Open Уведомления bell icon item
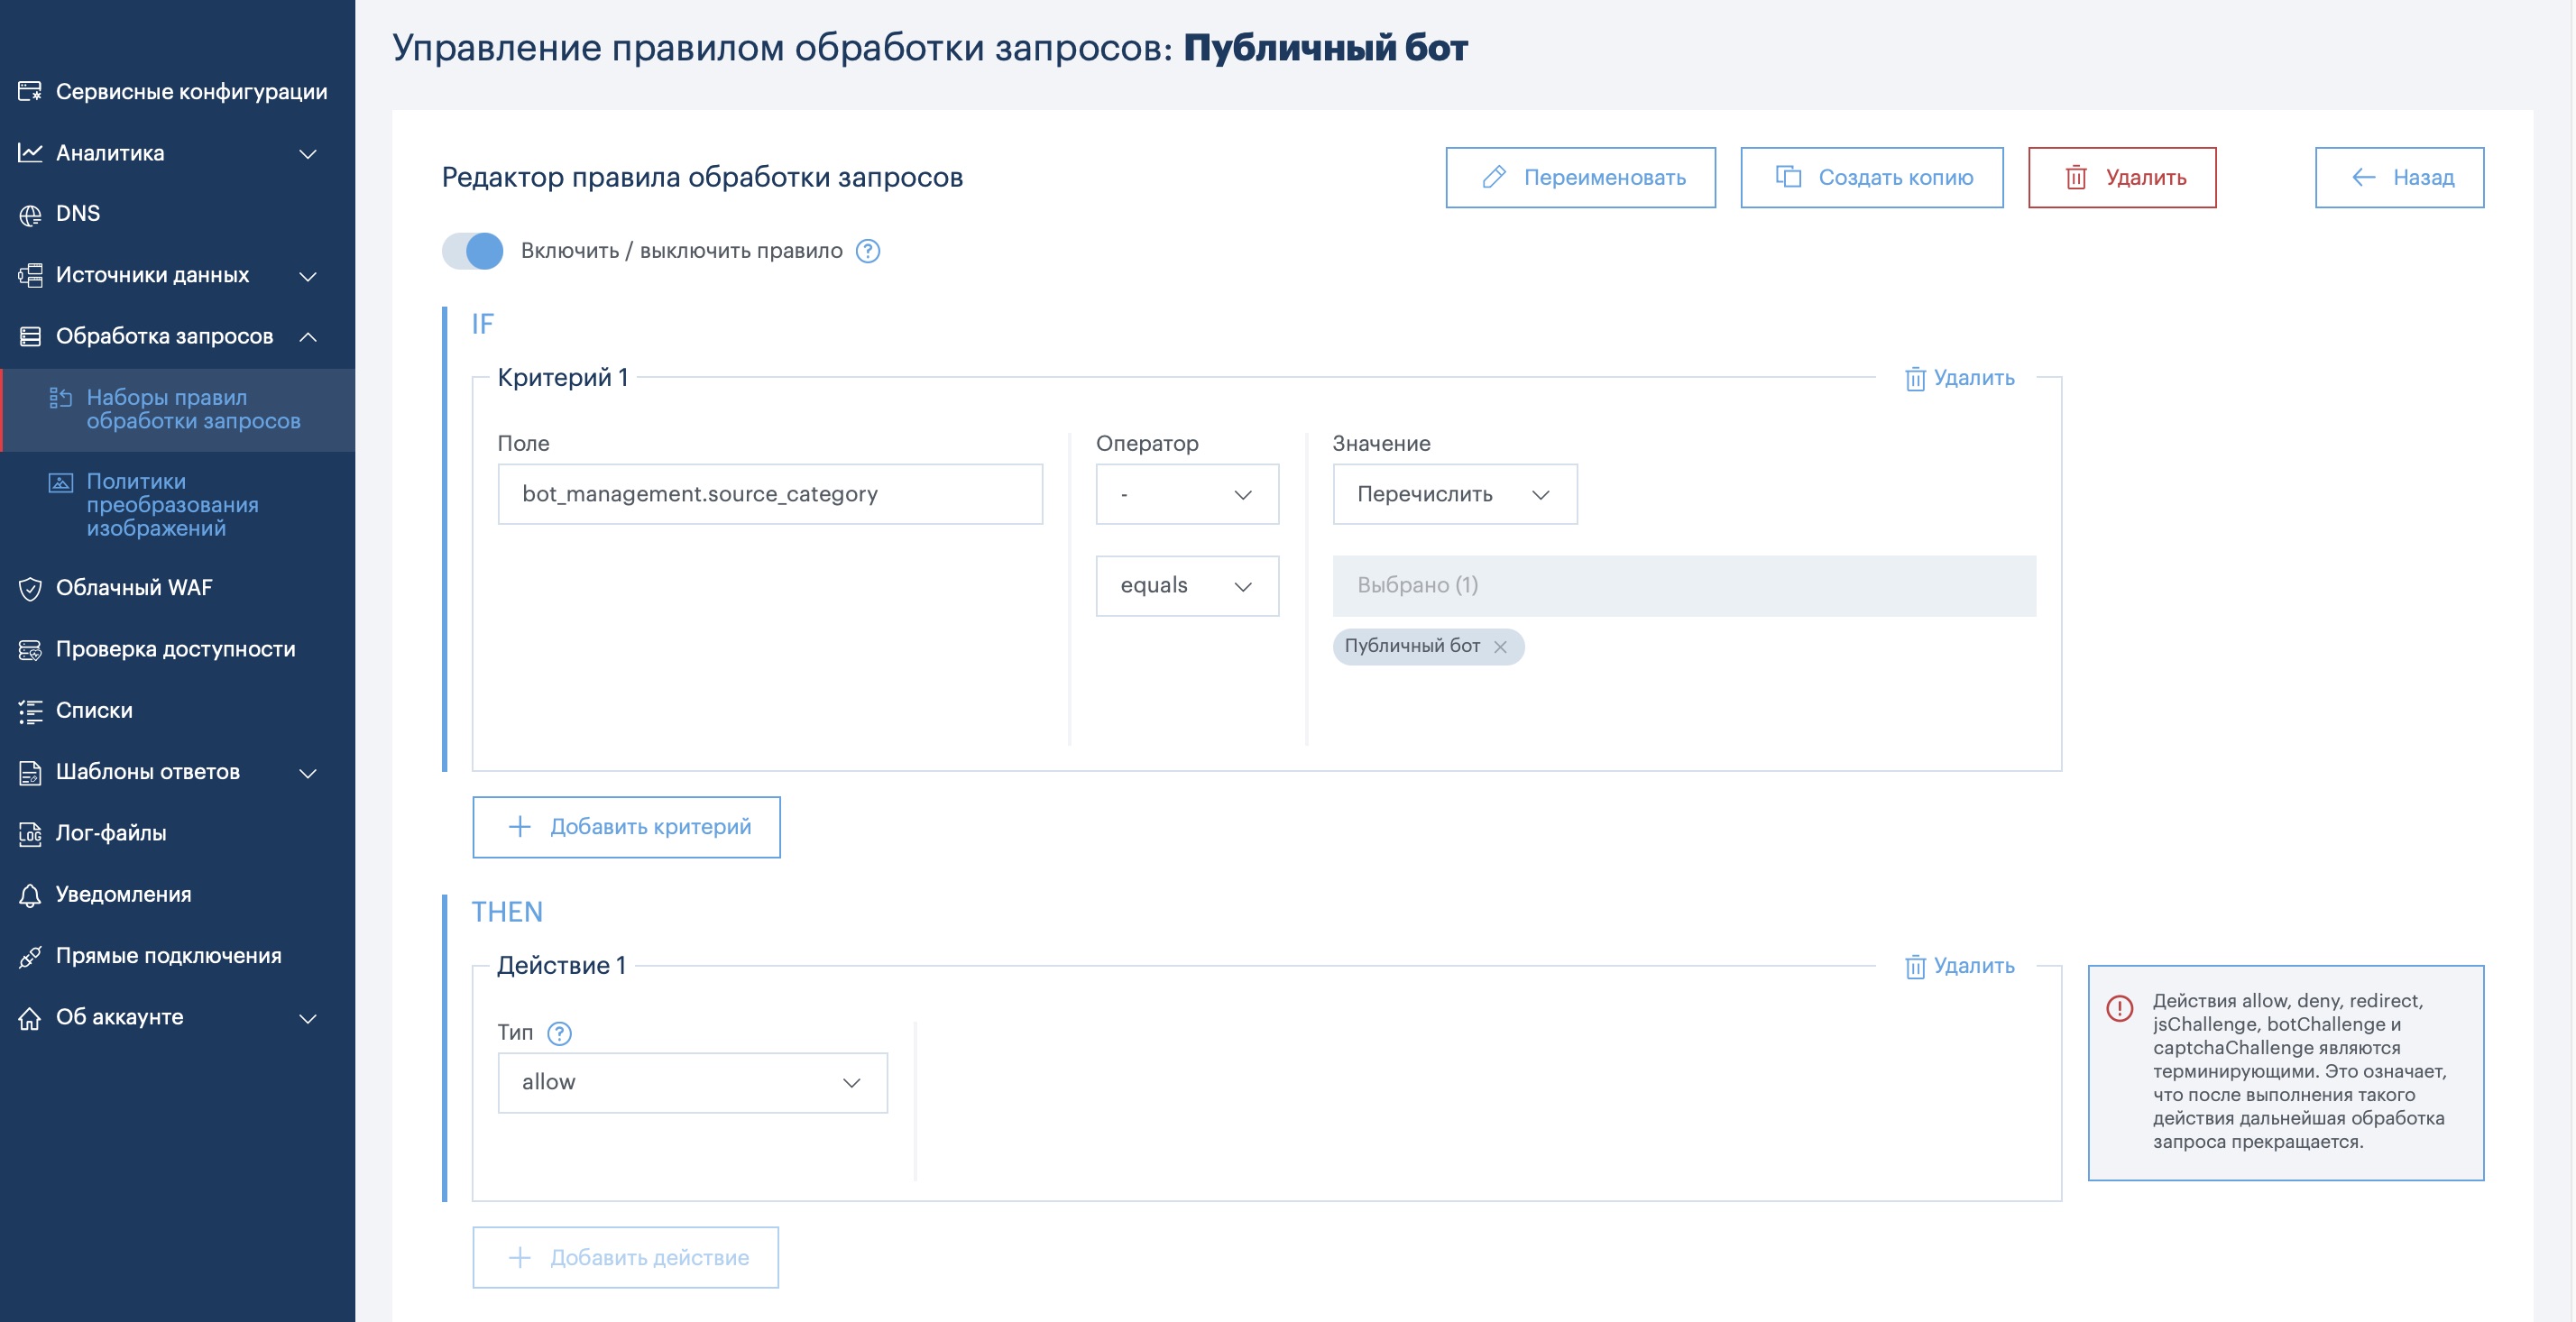 [x=30, y=895]
